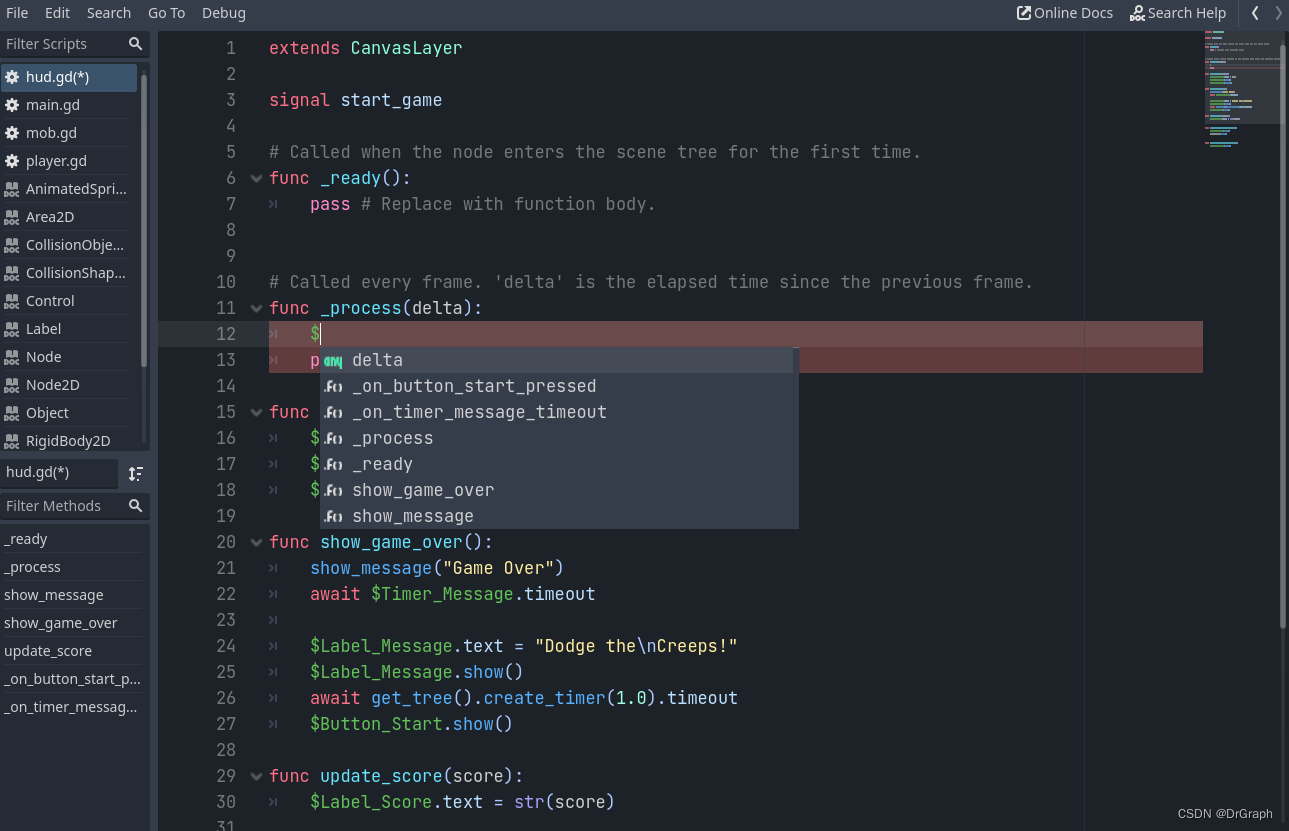
Task: Select hud.gd(*) script in list
Action: click(x=69, y=77)
